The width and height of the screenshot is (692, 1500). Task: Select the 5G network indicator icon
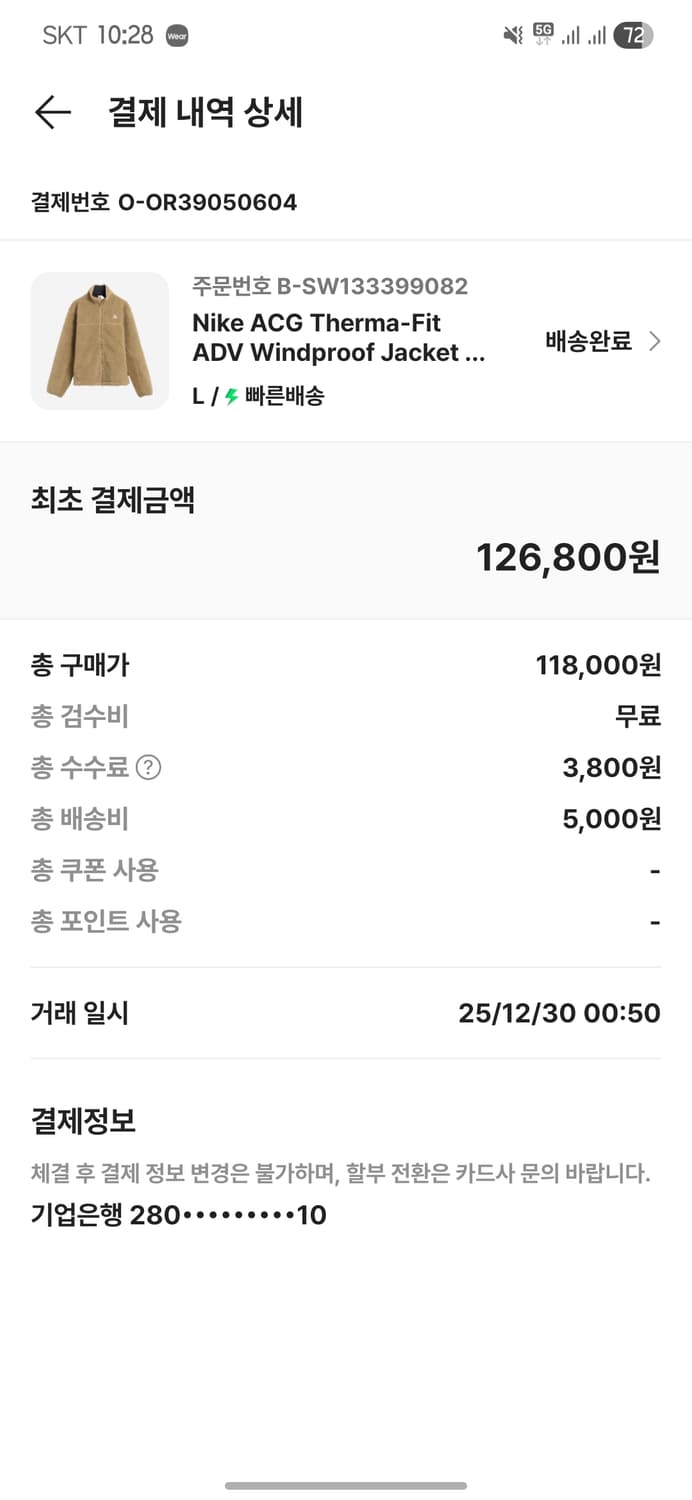[x=541, y=32]
